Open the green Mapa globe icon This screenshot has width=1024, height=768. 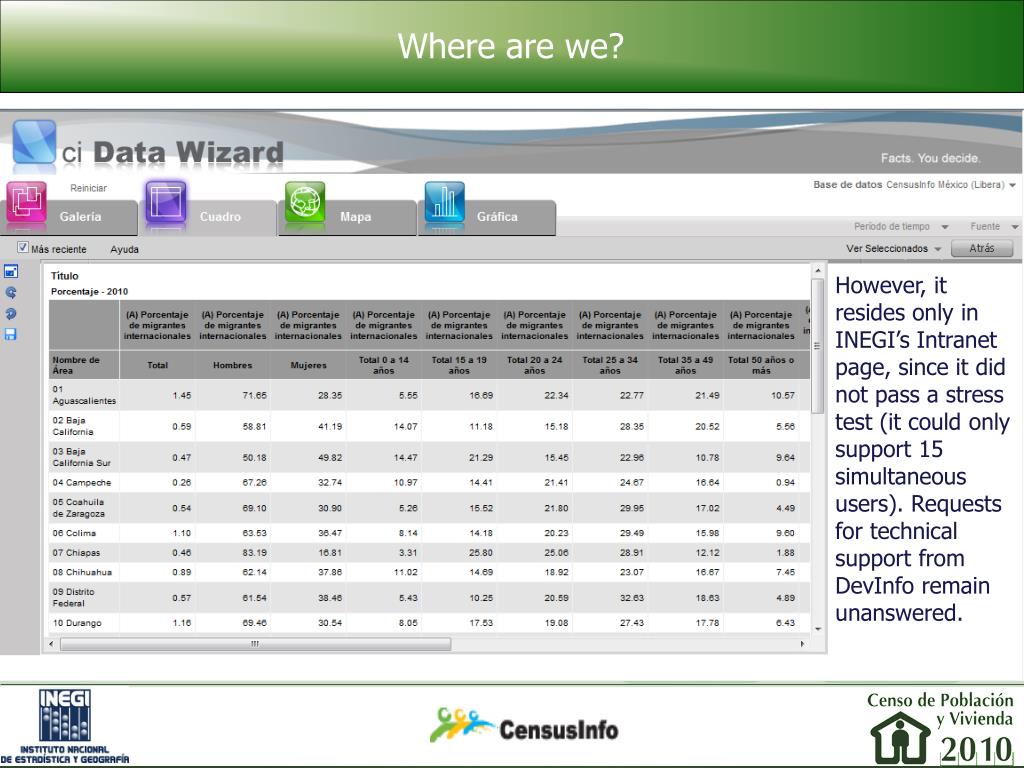(305, 202)
